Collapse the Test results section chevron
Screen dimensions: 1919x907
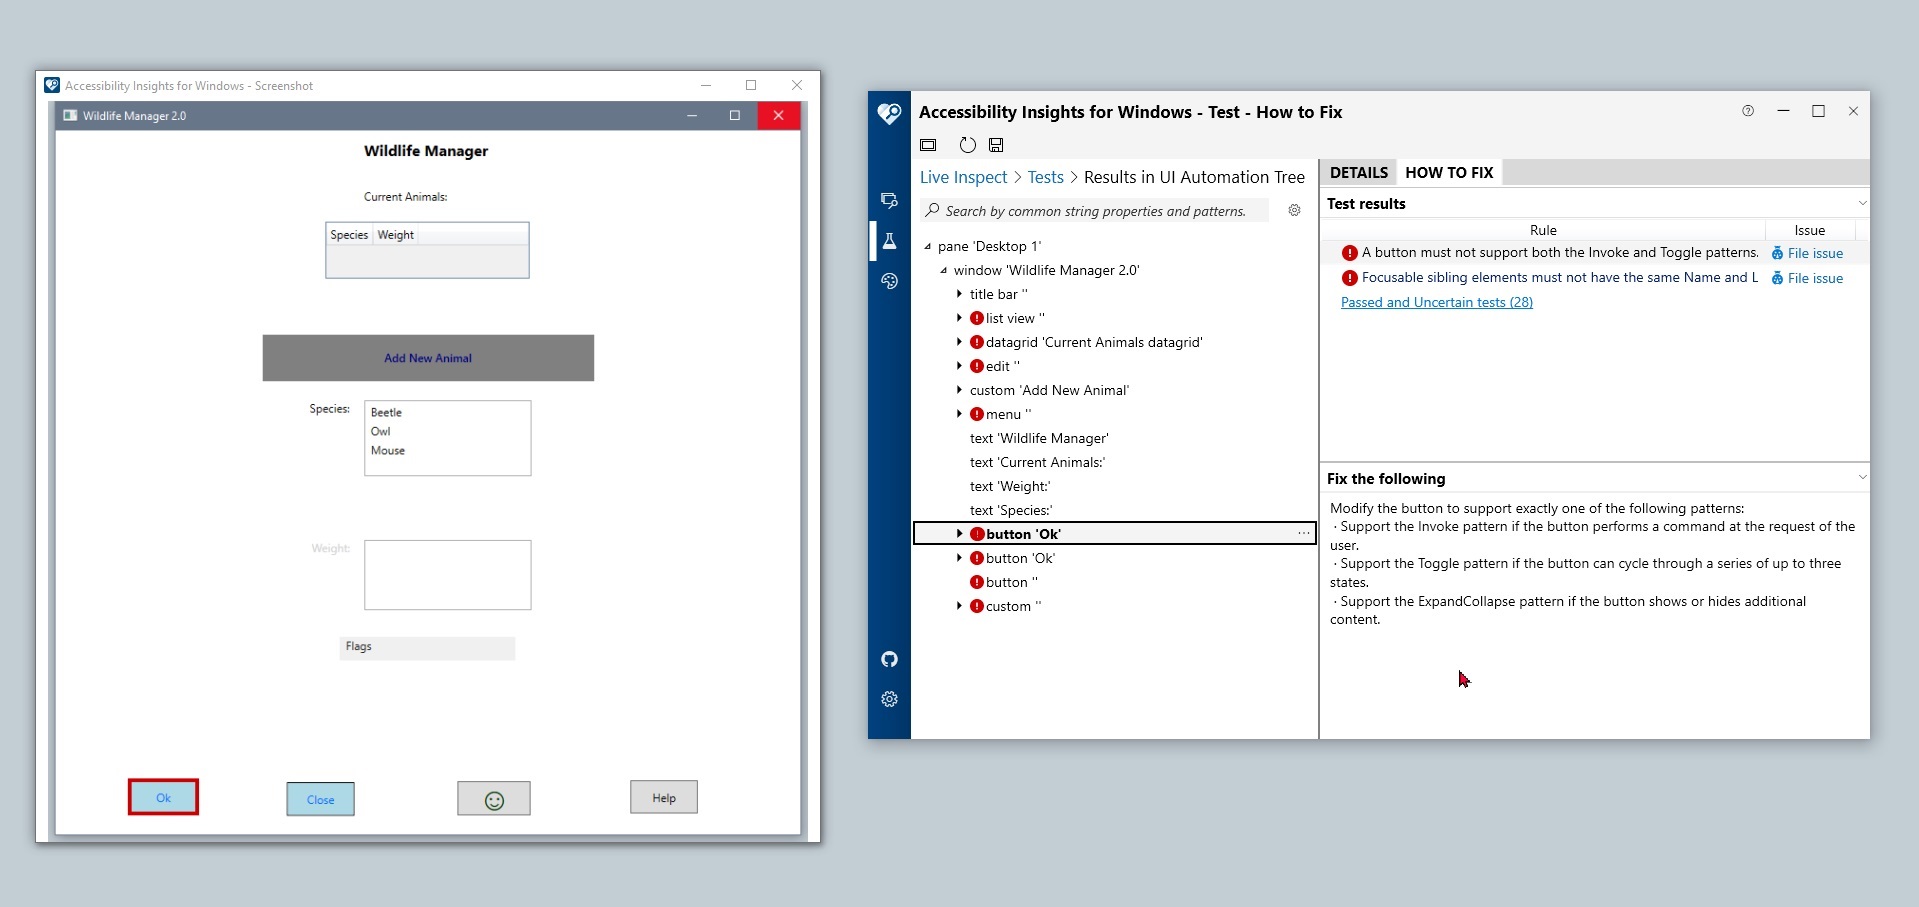[x=1862, y=203]
